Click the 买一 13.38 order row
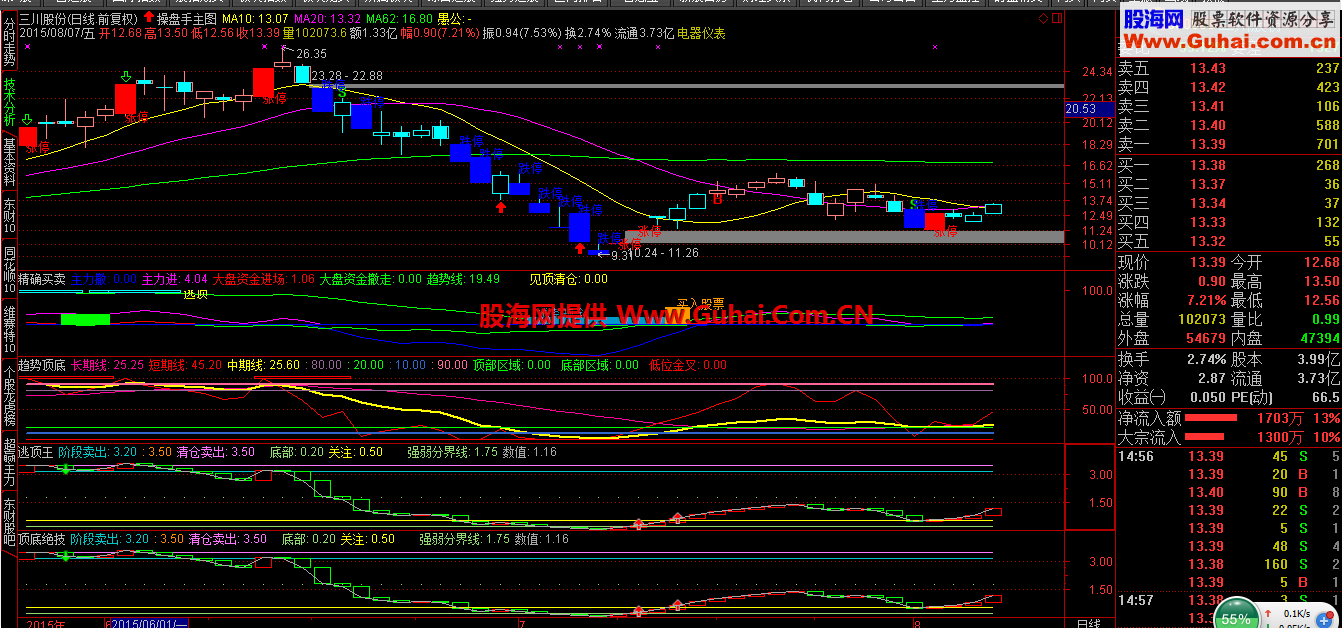 click(1228, 165)
